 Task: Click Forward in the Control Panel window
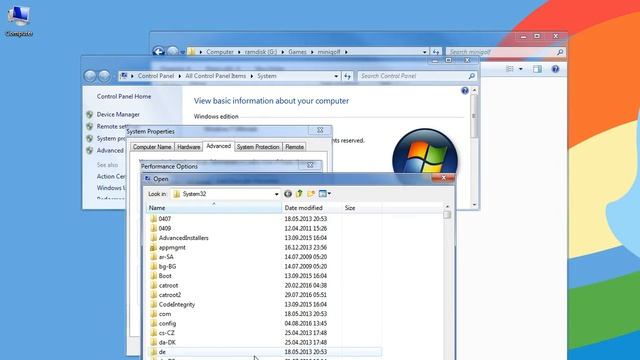pyautogui.click(x=104, y=76)
